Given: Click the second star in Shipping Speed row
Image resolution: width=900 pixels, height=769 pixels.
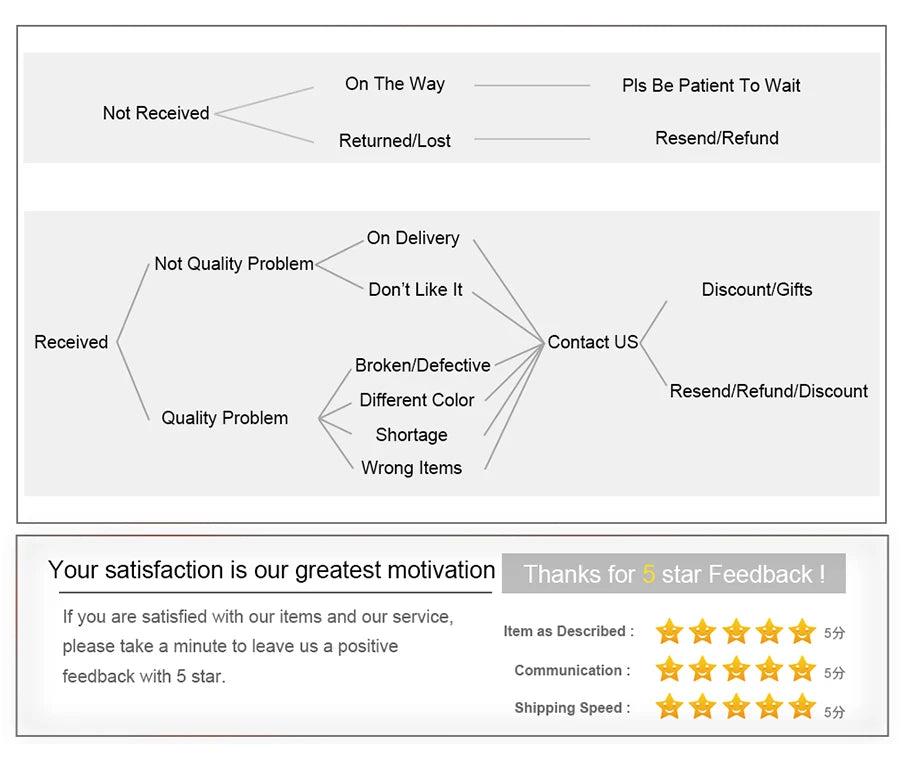Looking at the screenshot, I should coord(703,707).
